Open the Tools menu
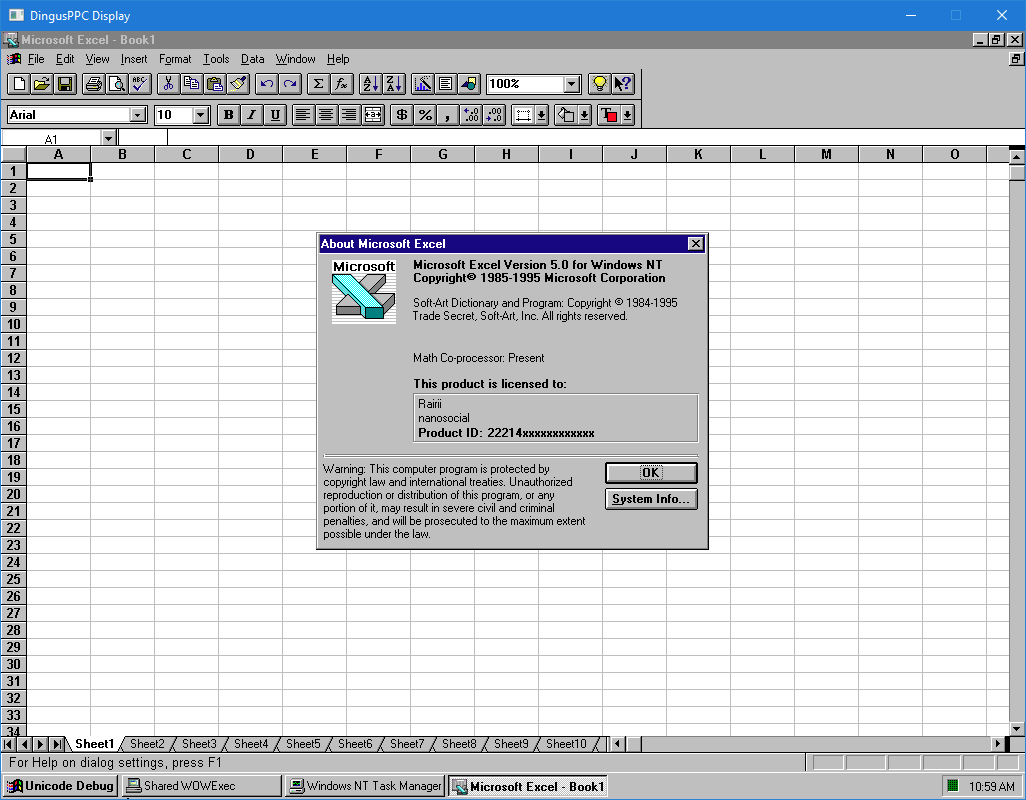Image resolution: width=1026 pixels, height=800 pixels. (x=216, y=59)
